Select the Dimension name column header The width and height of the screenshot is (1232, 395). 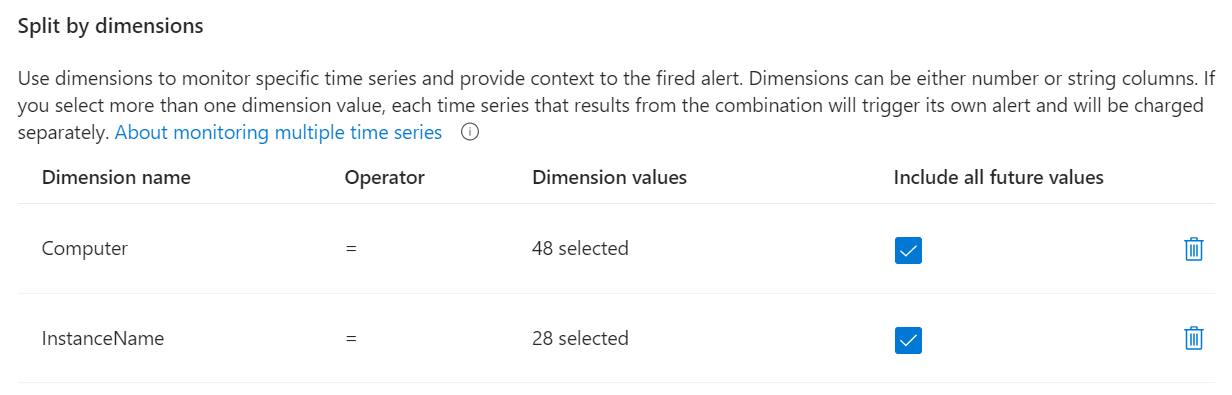116,178
